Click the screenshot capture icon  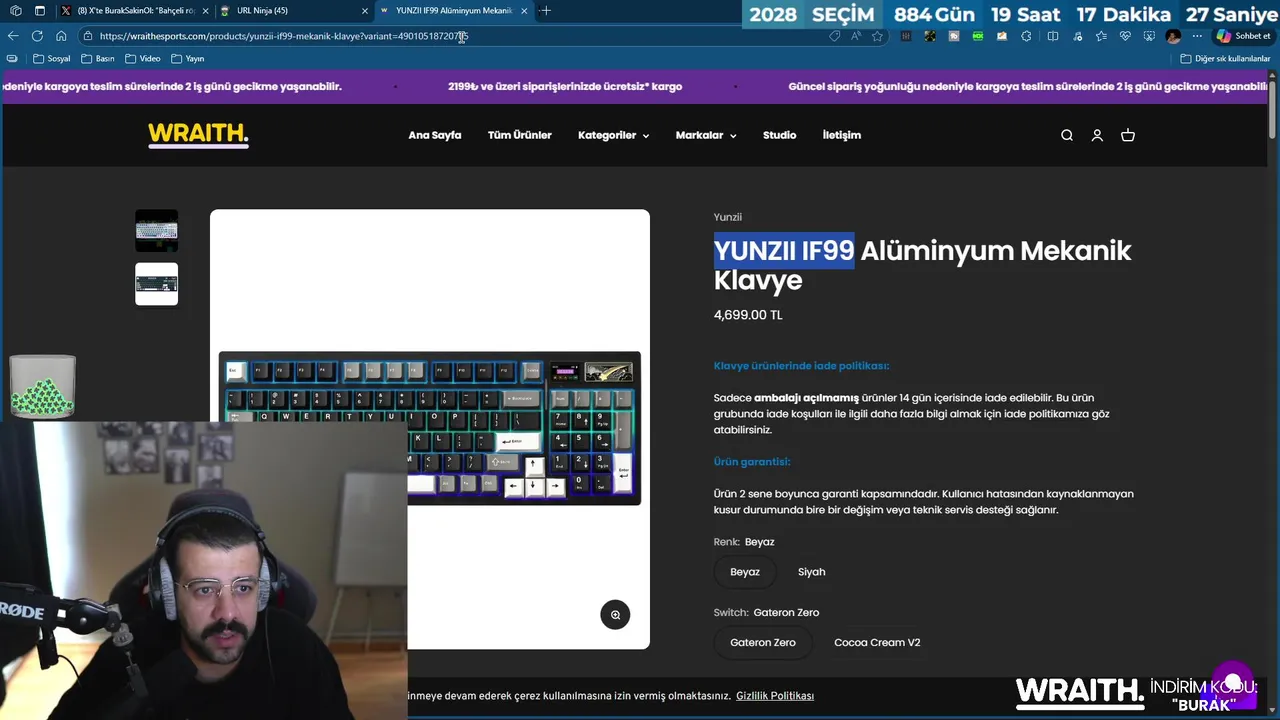(1149, 36)
